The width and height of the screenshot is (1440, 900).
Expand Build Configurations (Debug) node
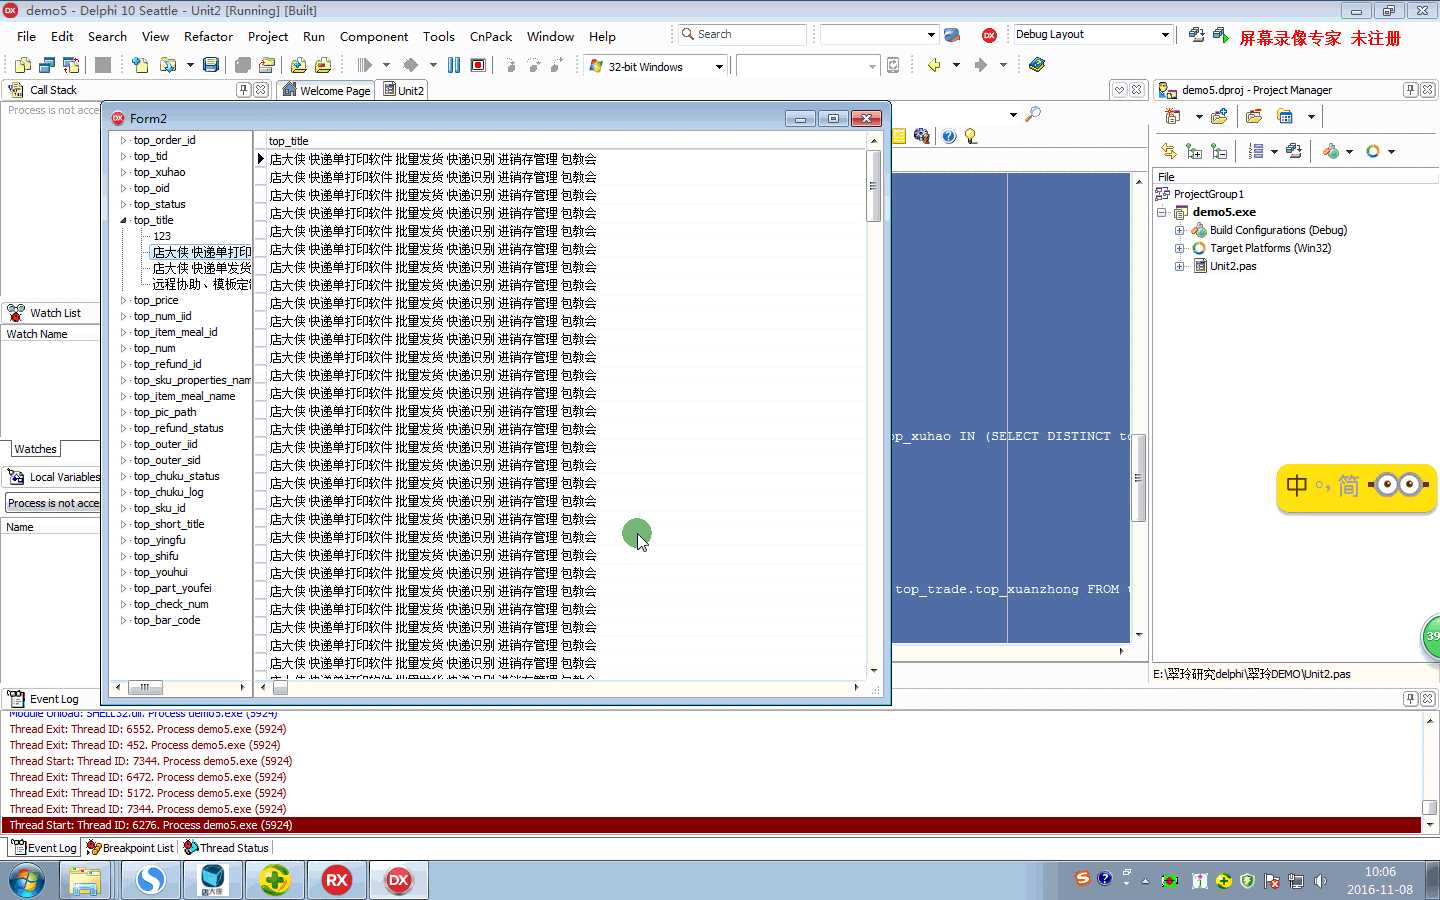(x=1179, y=230)
